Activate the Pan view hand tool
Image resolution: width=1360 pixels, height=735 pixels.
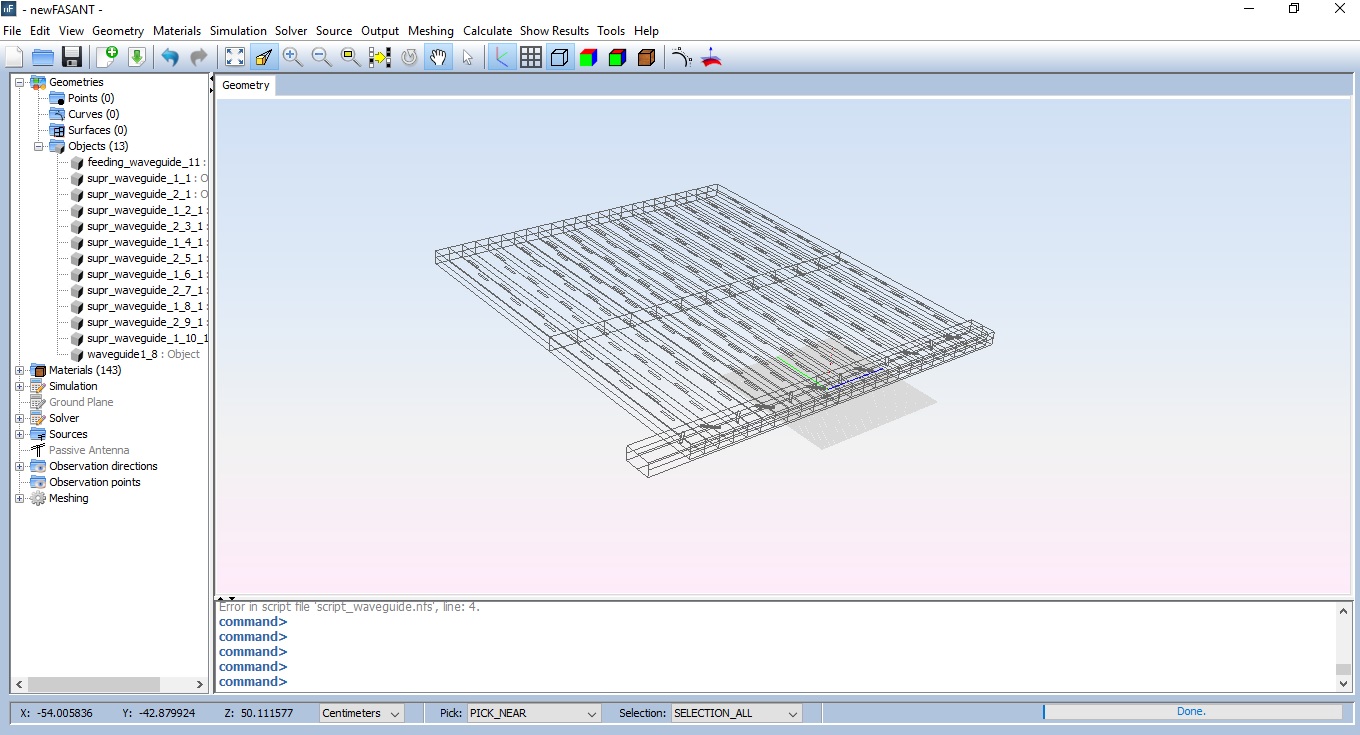click(x=438, y=57)
